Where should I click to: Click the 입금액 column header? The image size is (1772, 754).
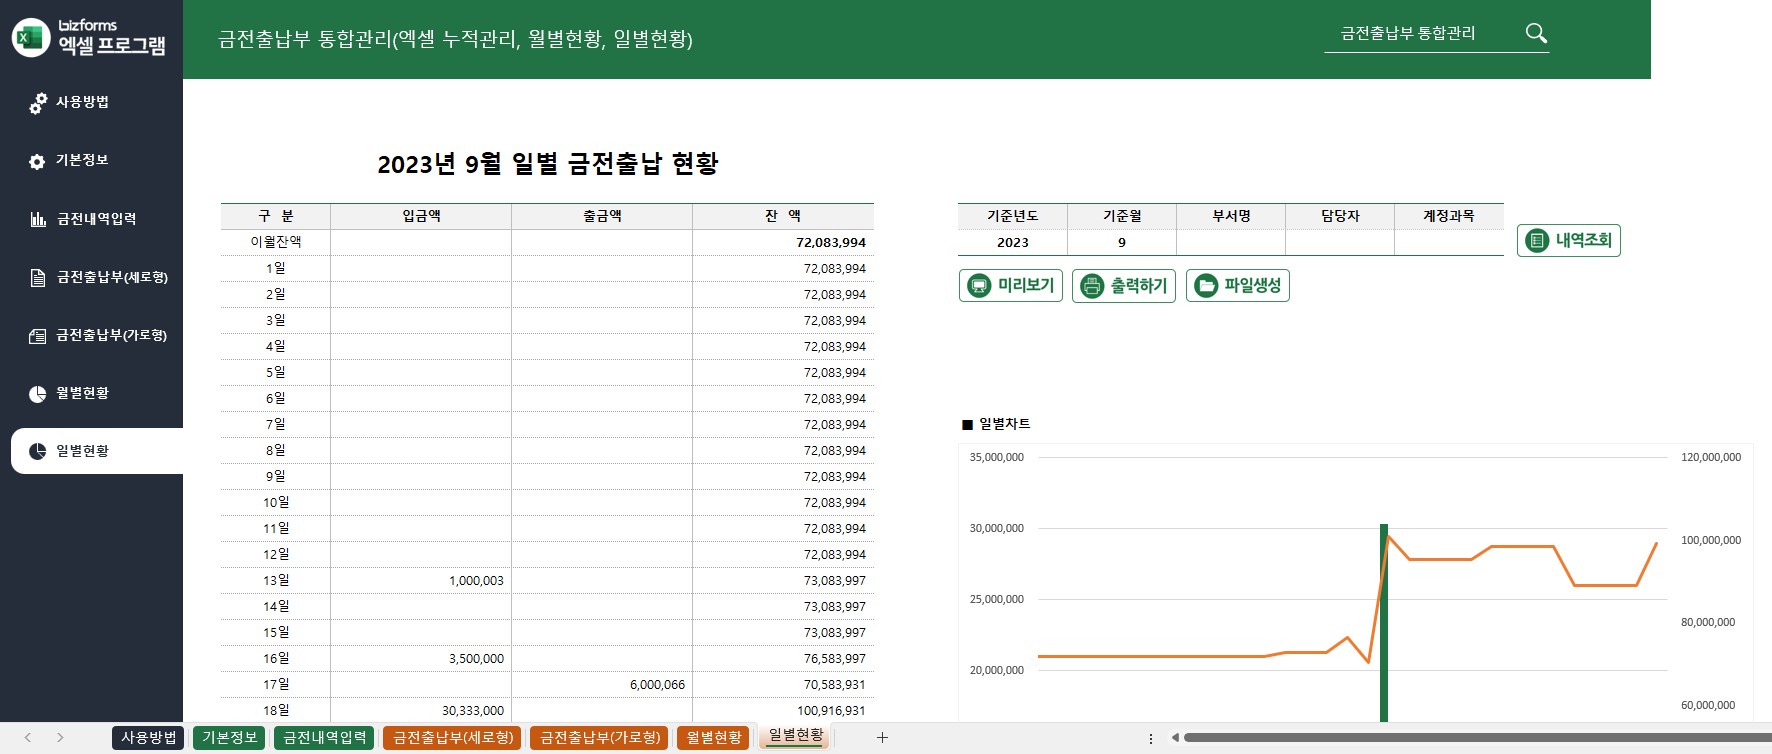(421, 216)
